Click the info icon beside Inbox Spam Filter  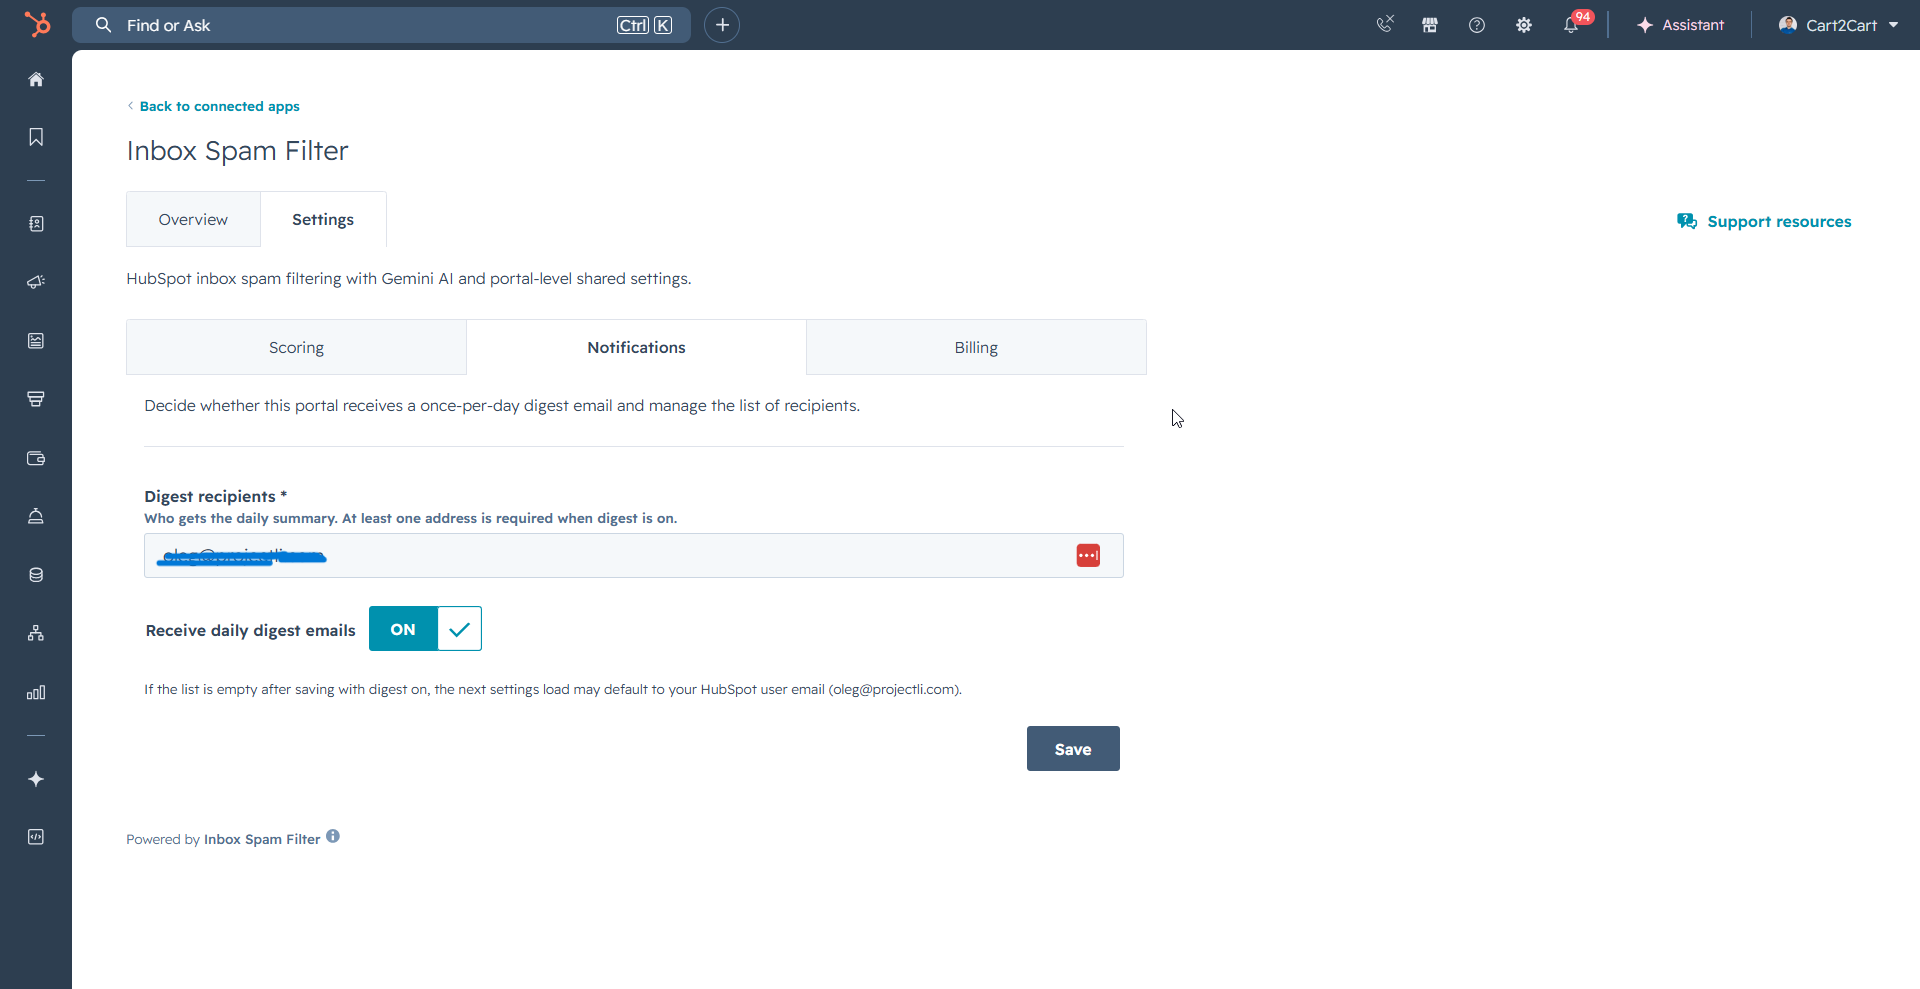point(333,836)
